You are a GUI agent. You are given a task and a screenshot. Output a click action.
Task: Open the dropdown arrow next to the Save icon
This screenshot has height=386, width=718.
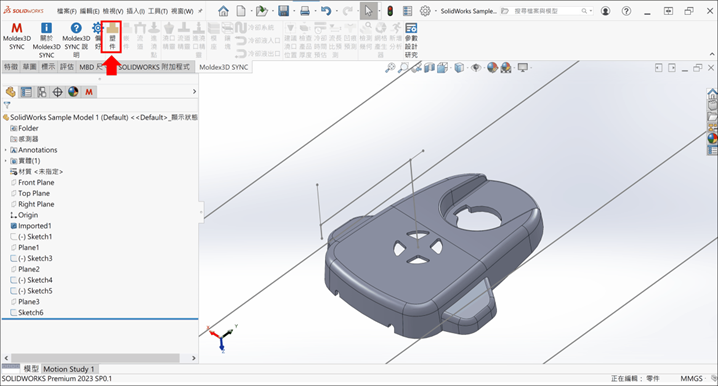pyautogui.click(x=293, y=11)
